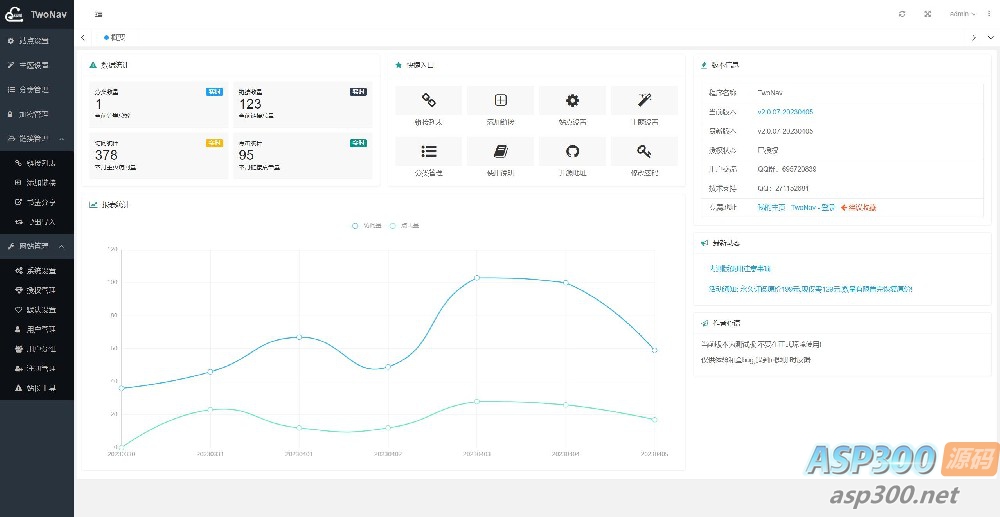Open the gear settings quick-entry tile

pyautogui.click(x=572, y=100)
